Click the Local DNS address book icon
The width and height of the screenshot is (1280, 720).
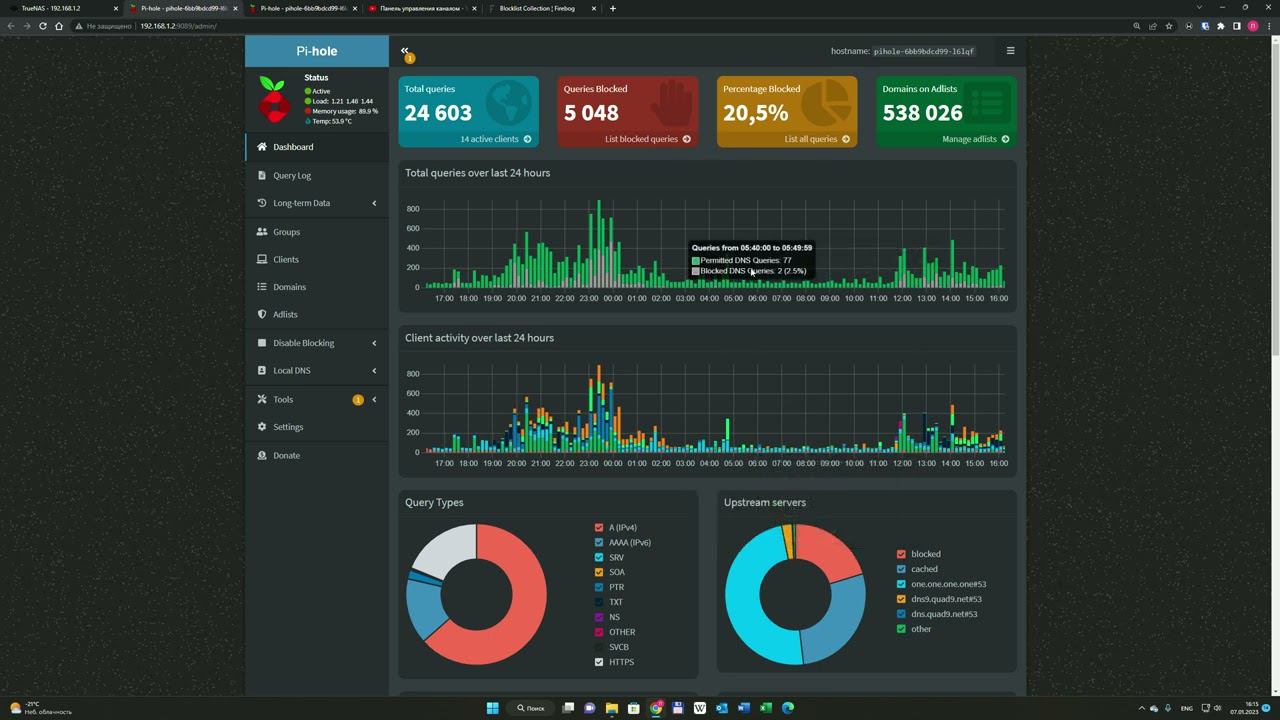pyautogui.click(x=262, y=370)
